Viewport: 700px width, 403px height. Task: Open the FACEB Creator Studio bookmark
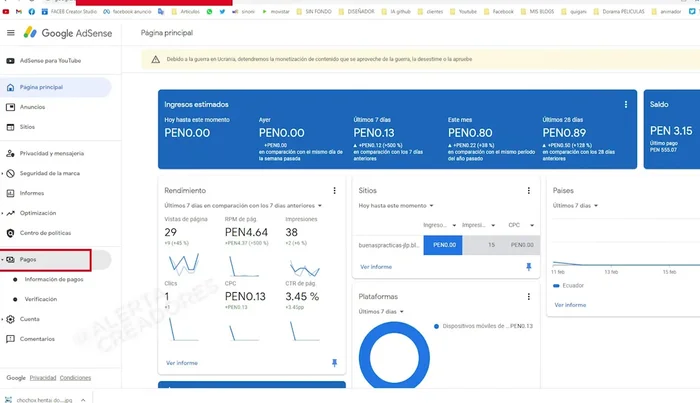pos(69,12)
